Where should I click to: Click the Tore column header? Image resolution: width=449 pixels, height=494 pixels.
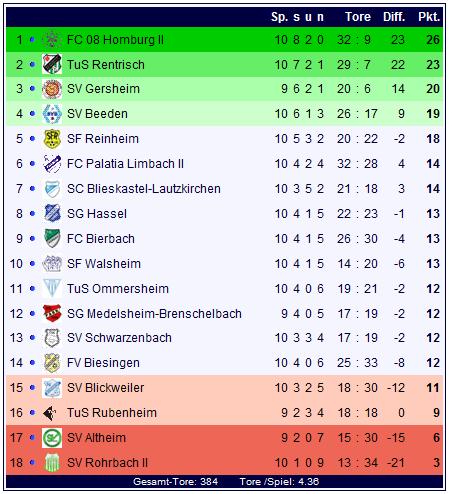pyautogui.click(x=358, y=17)
